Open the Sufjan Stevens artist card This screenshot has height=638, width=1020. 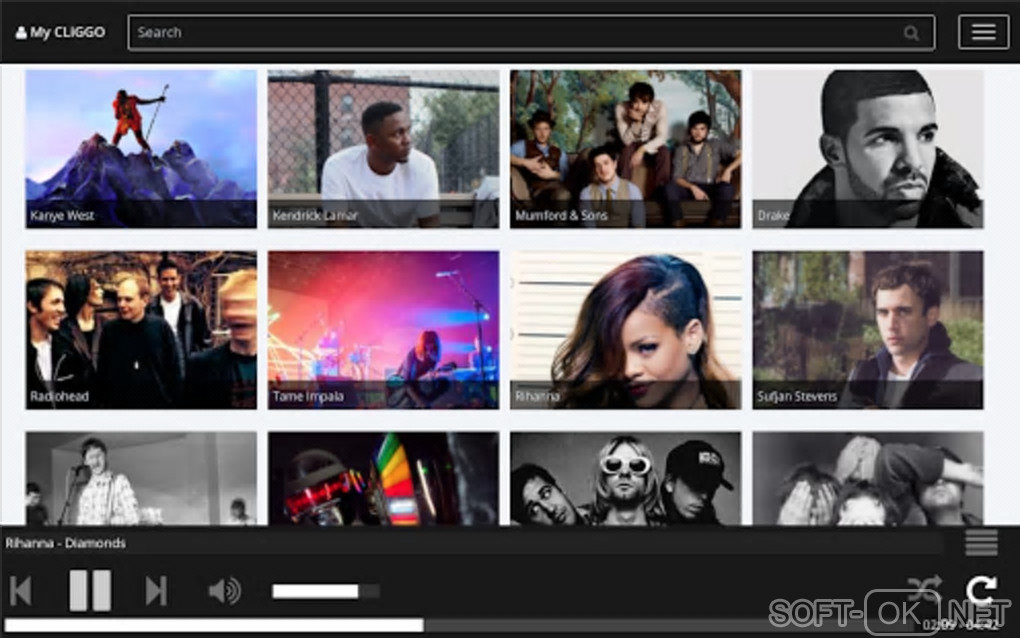[x=868, y=330]
